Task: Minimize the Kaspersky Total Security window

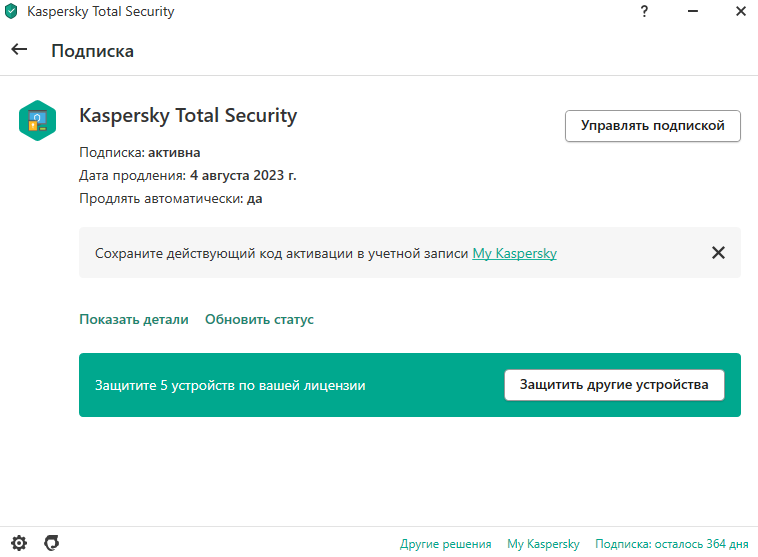Action: pyautogui.click(x=693, y=11)
